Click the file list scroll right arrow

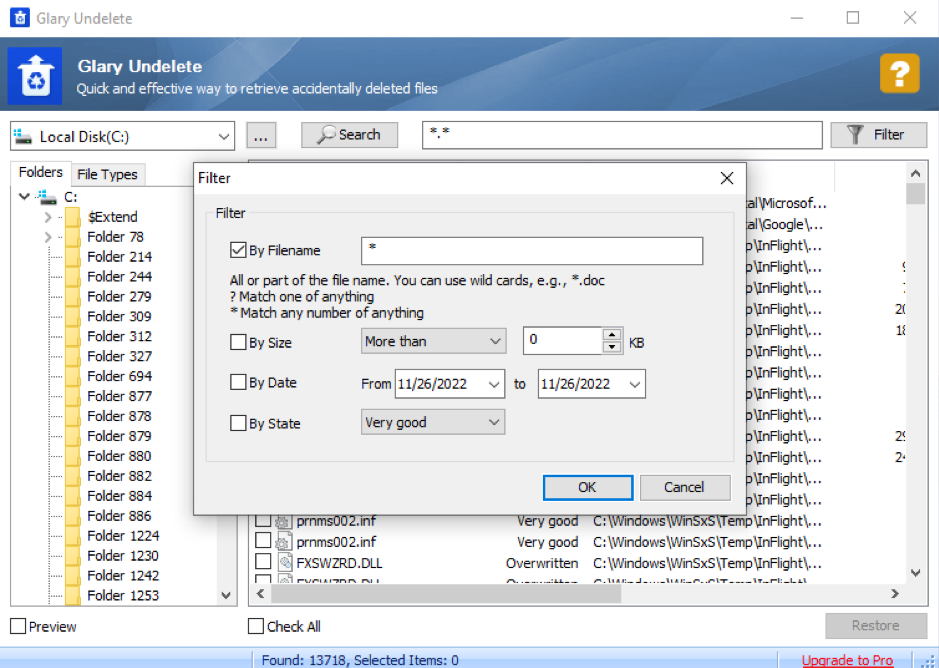click(895, 594)
